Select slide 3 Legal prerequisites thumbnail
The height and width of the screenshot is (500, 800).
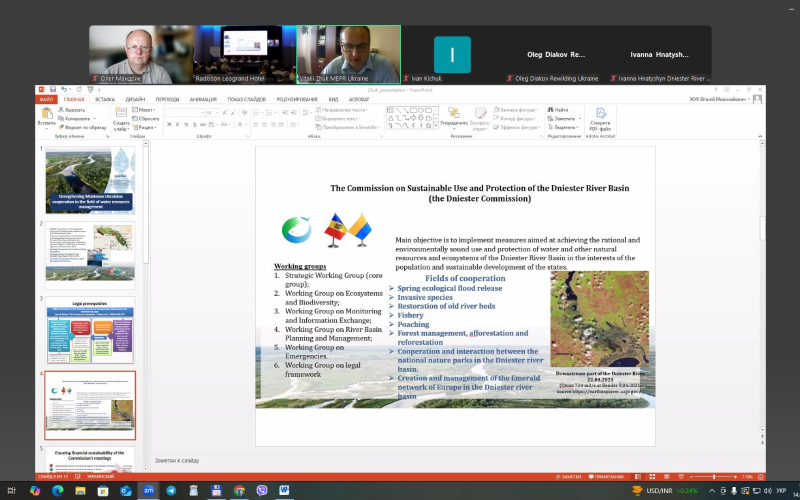click(90, 330)
